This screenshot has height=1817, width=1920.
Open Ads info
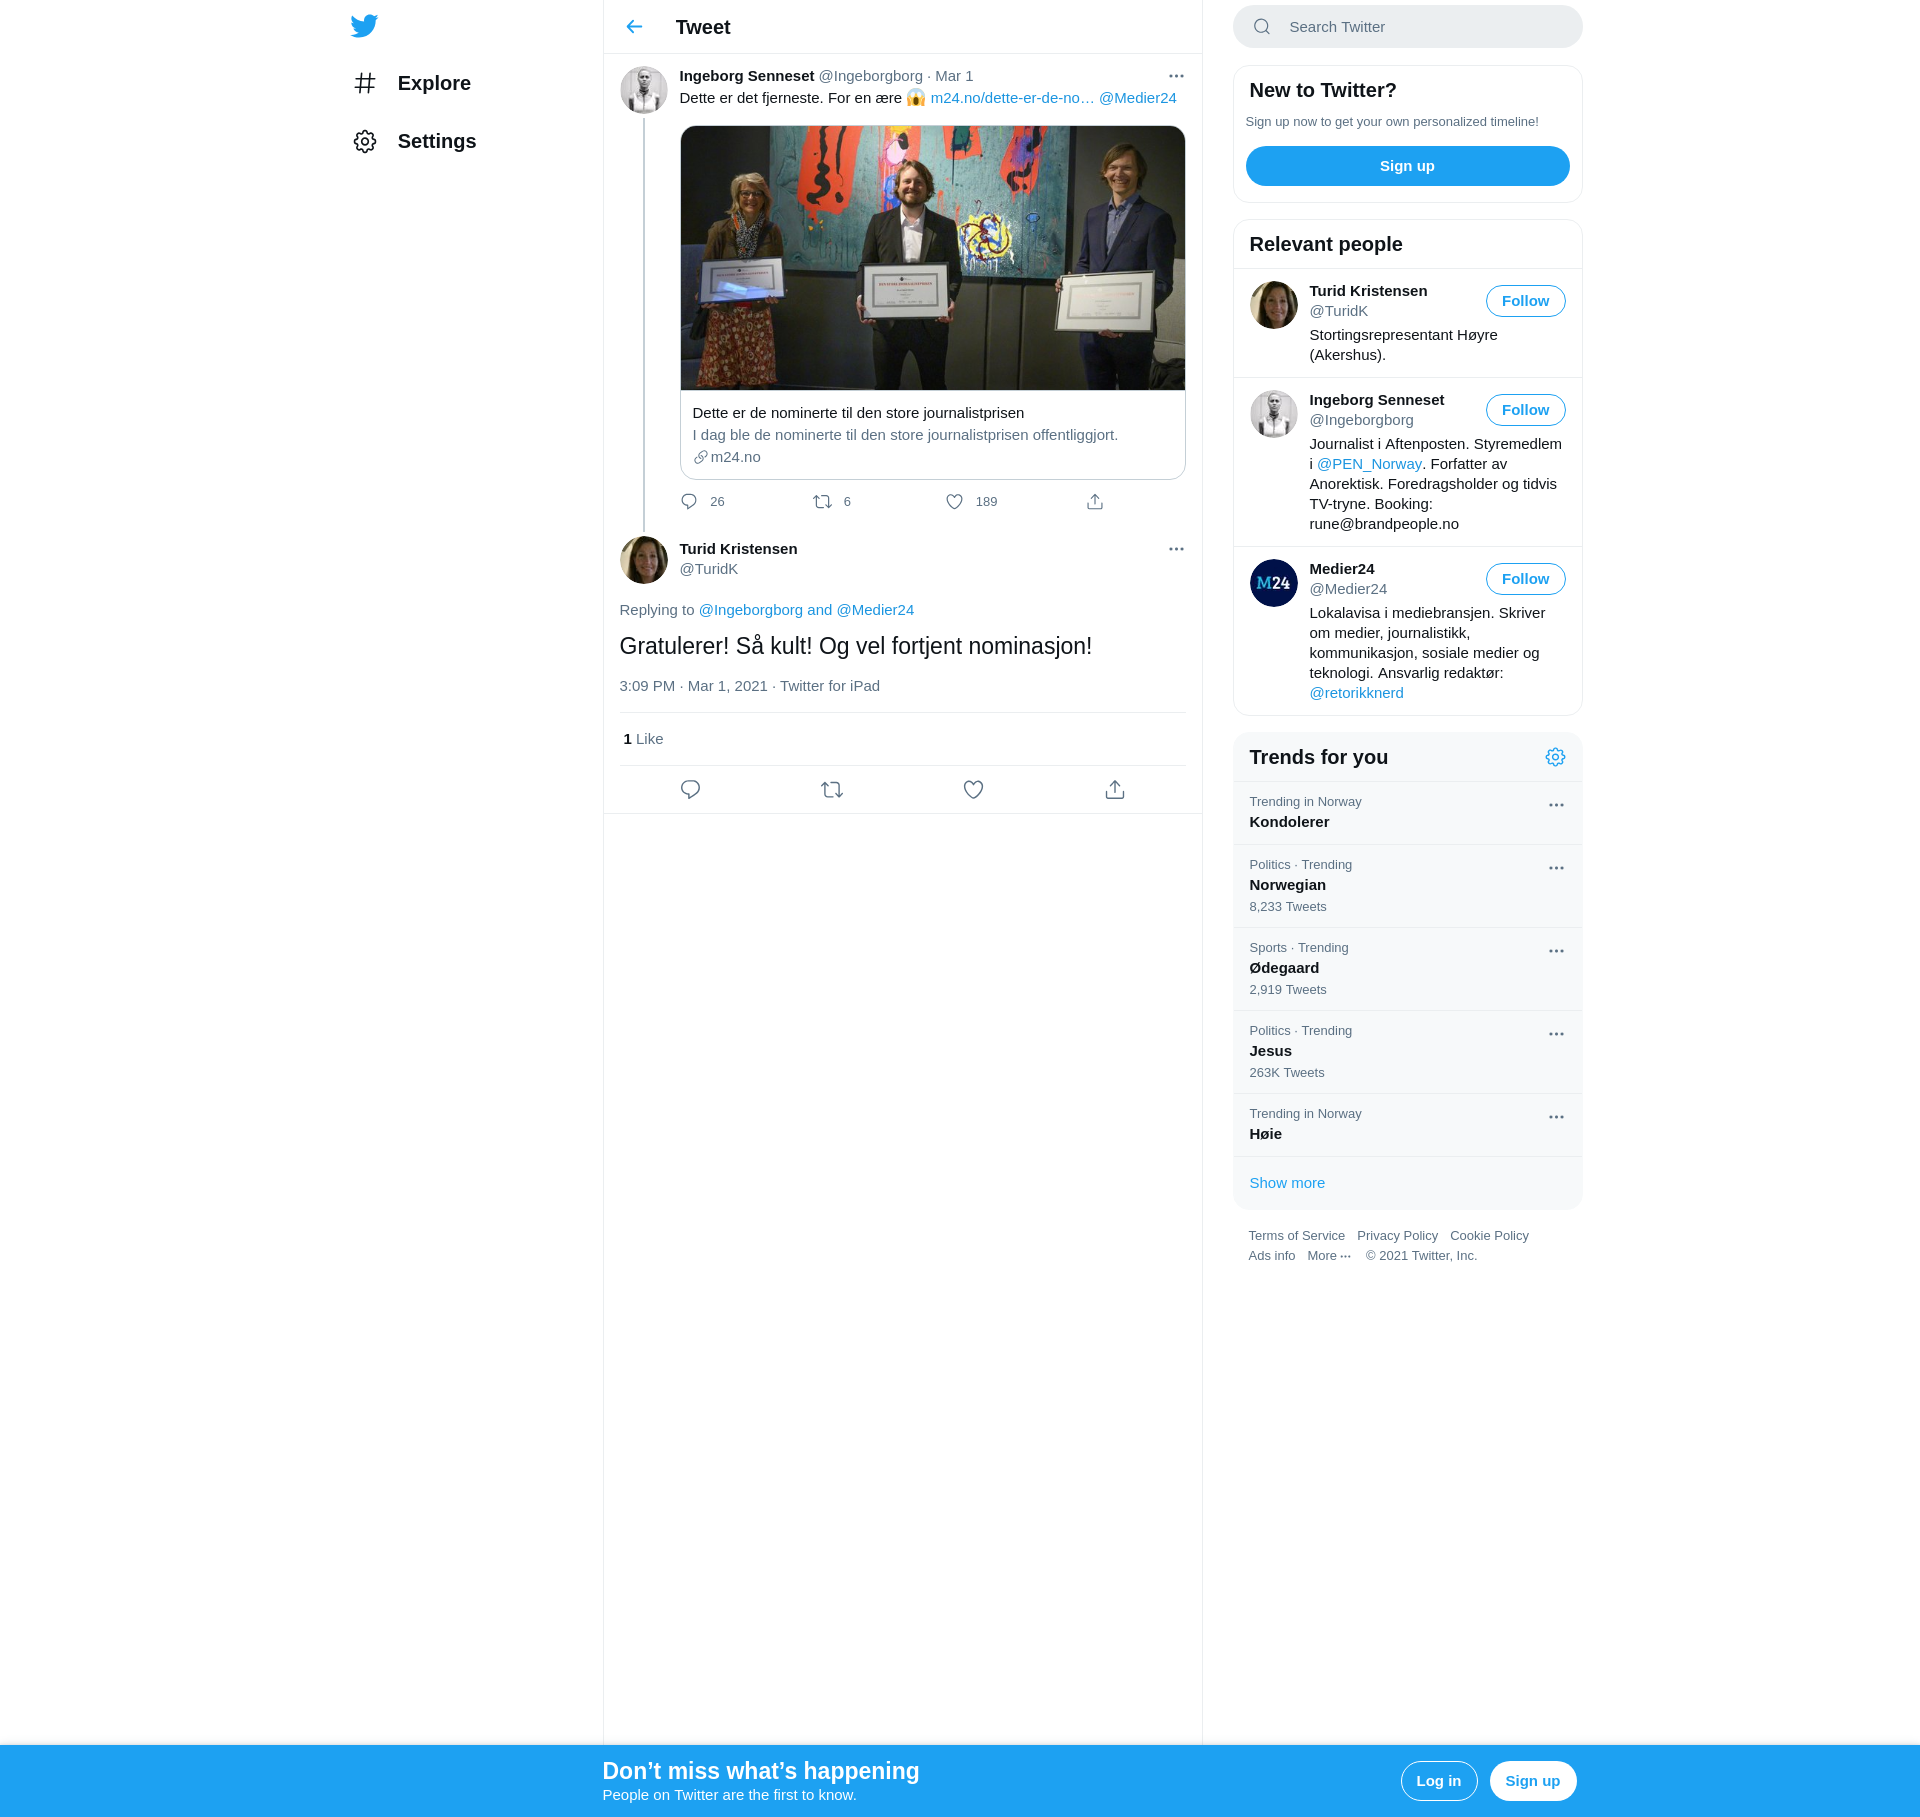pyautogui.click(x=1271, y=1256)
